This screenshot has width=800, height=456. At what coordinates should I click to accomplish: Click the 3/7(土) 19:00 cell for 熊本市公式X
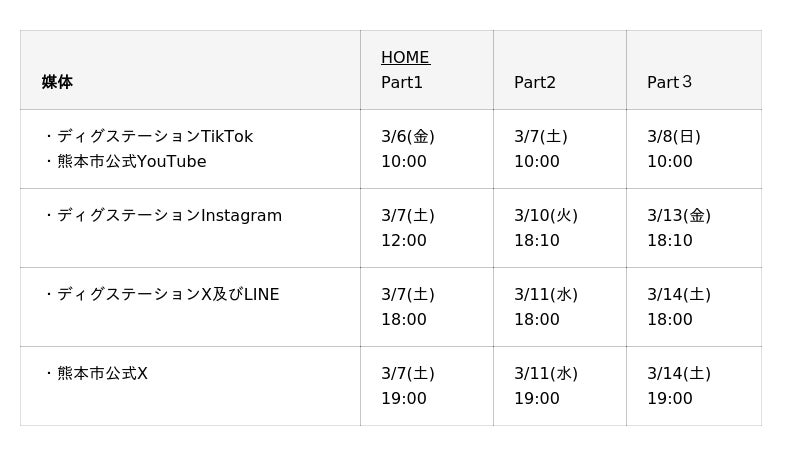(408, 386)
